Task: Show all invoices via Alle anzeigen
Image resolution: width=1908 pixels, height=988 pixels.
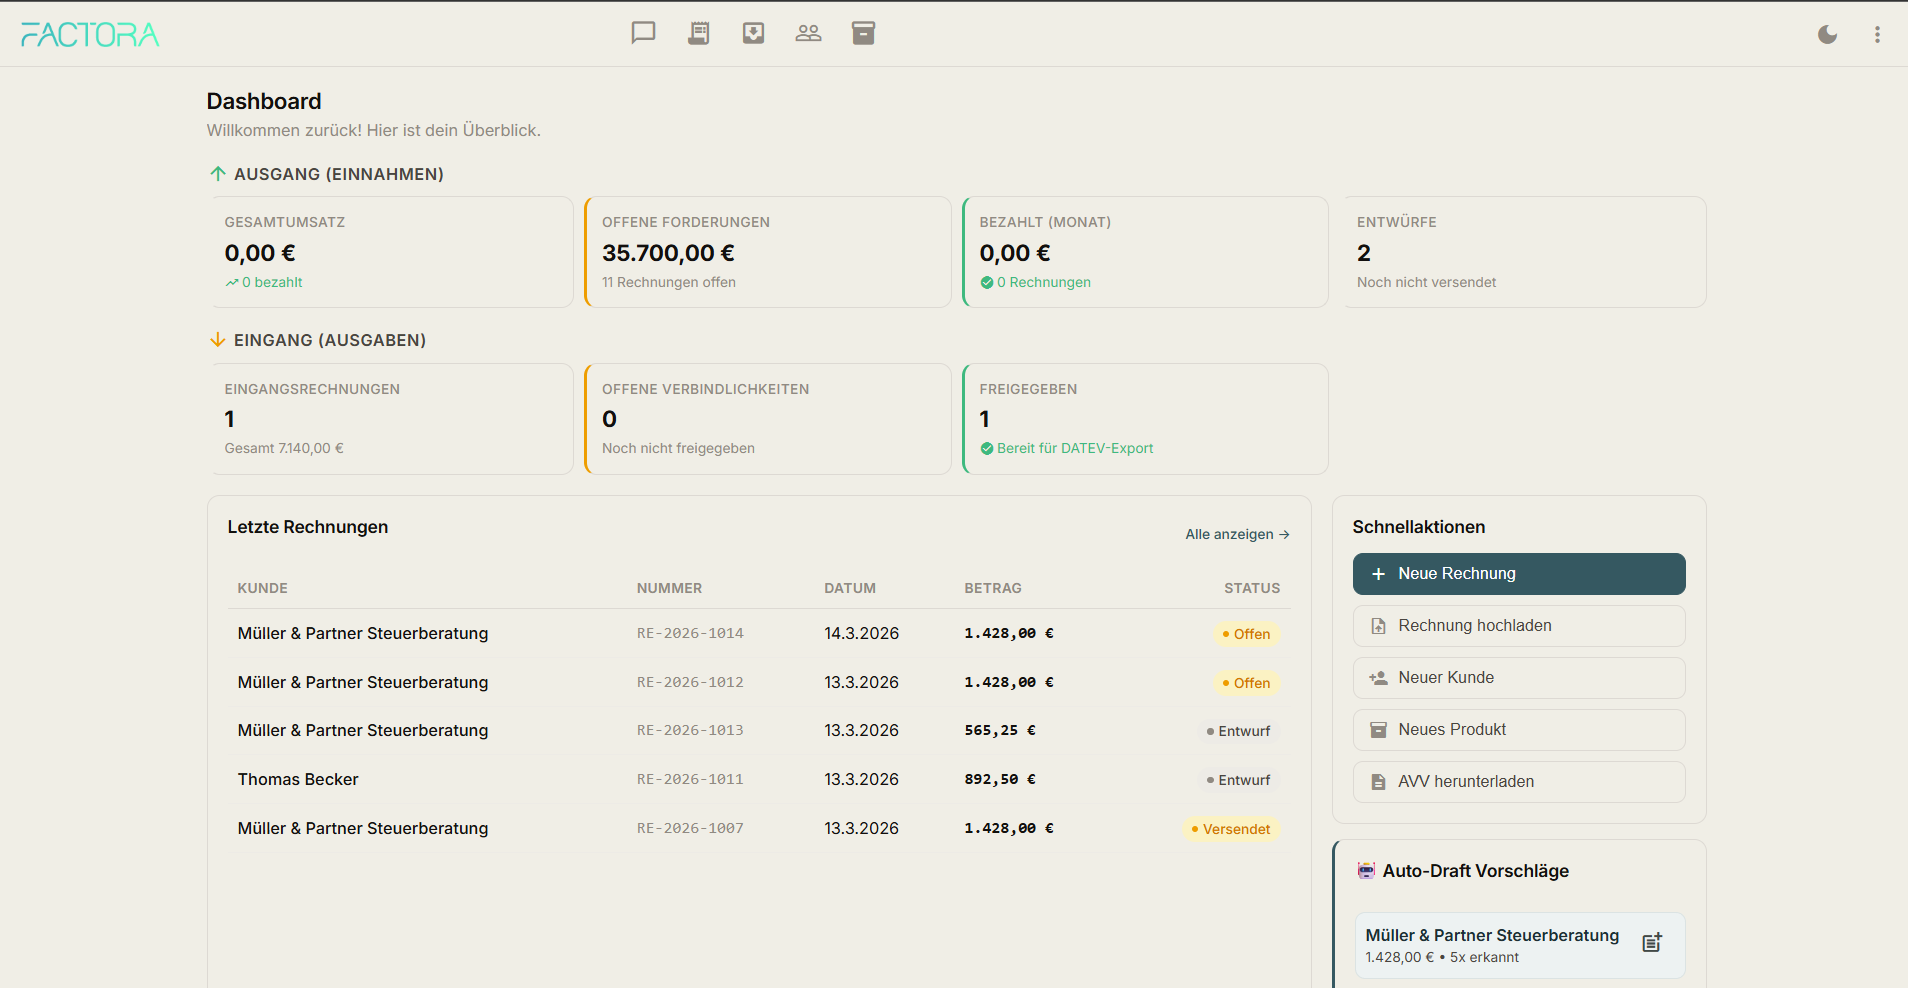Action: click(x=1236, y=535)
